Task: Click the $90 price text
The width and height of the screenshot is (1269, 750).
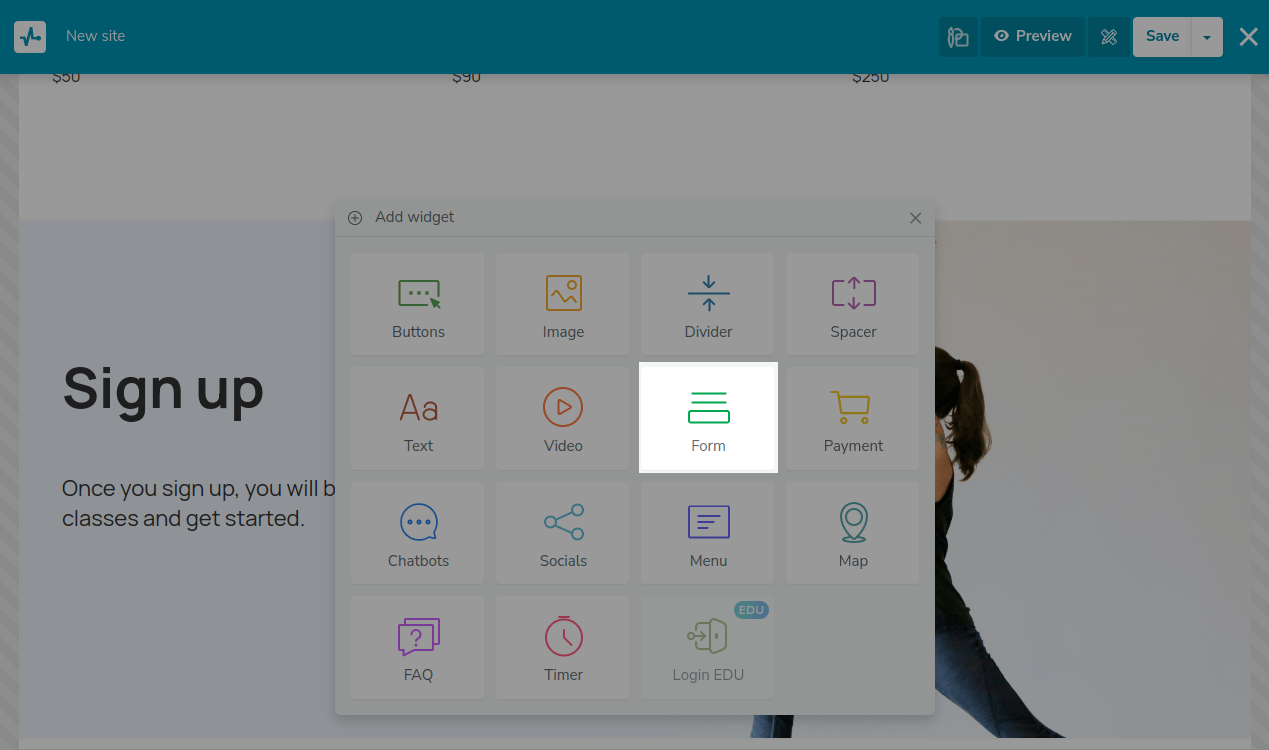Action: coord(466,77)
